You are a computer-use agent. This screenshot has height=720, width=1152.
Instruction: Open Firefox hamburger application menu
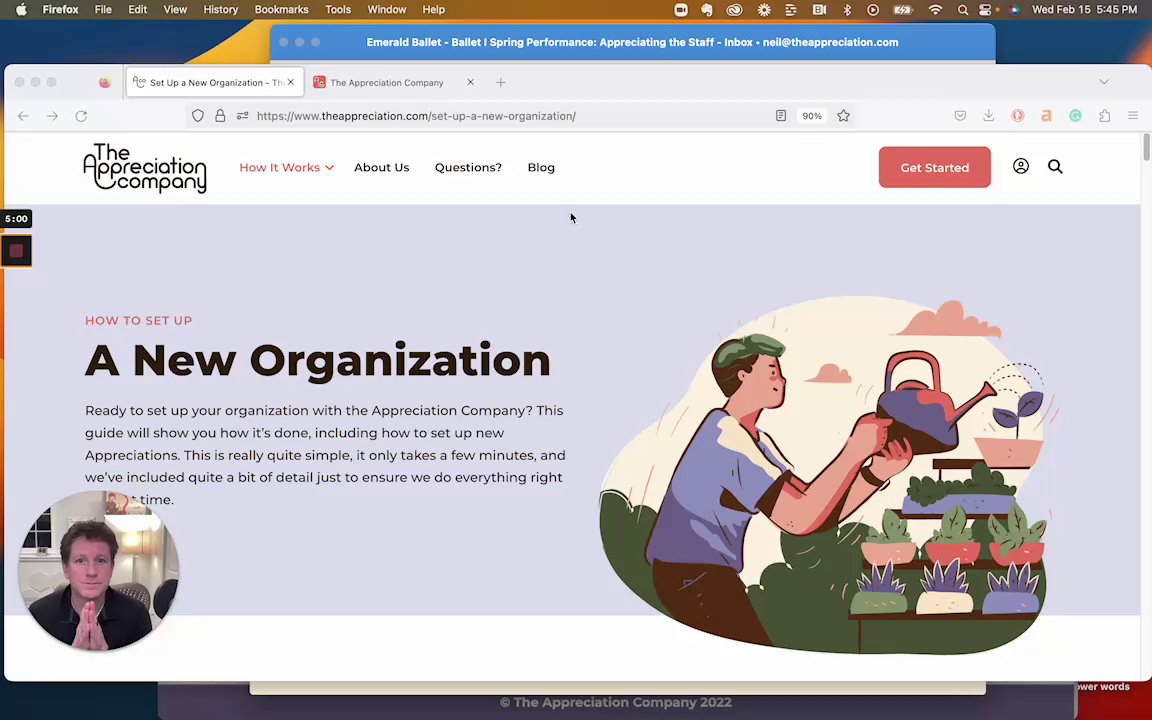[1133, 115]
